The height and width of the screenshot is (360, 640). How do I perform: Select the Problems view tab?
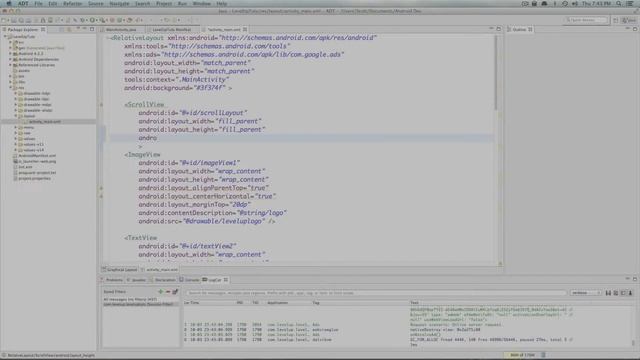pyautogui.click(x=114, y=280)
